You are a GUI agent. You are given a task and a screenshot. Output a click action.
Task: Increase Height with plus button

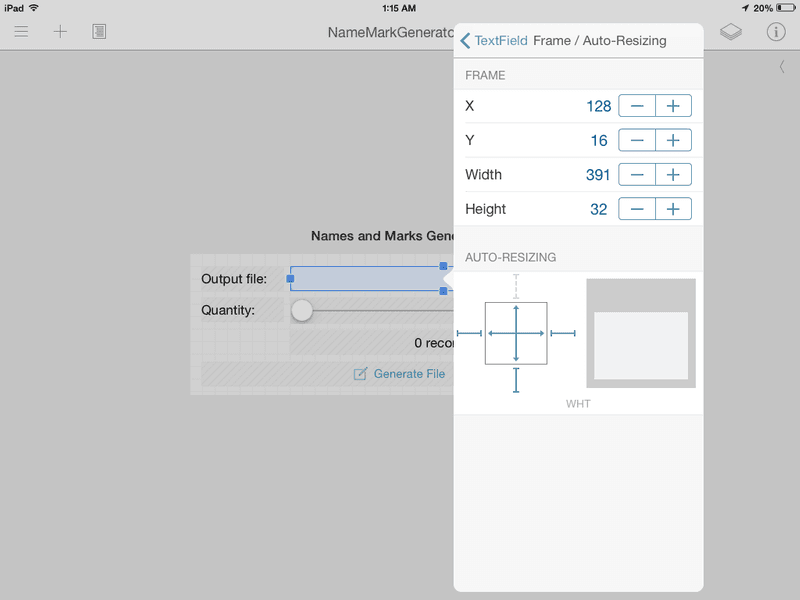[x=673, y=209]
